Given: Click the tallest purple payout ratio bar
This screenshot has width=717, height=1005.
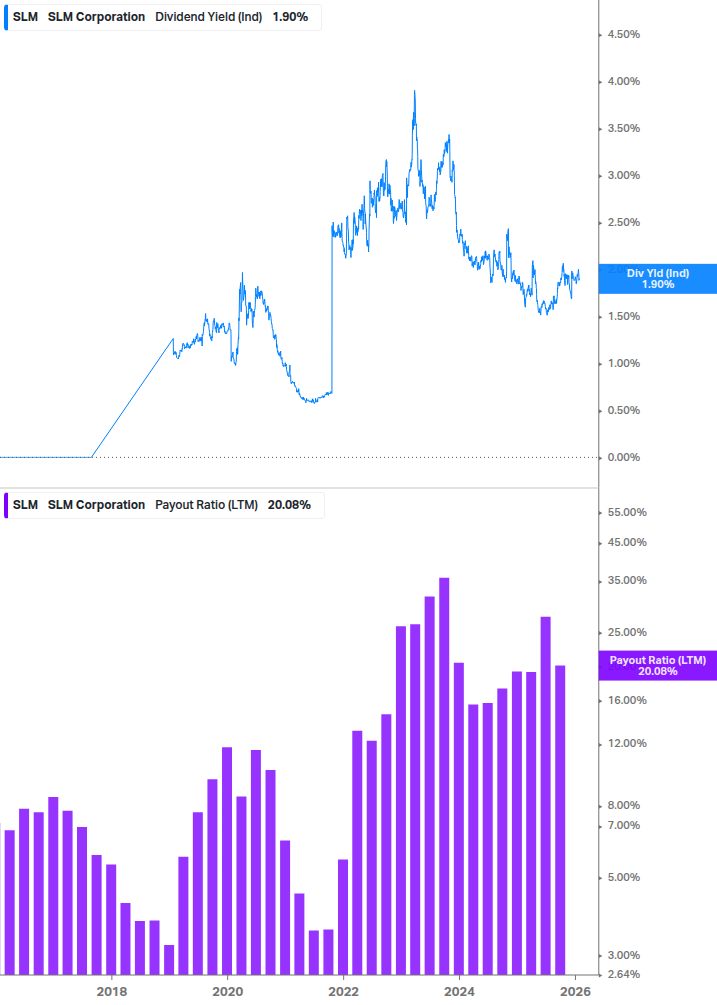Looking at the screenshot, I should [x=444, y=776].
